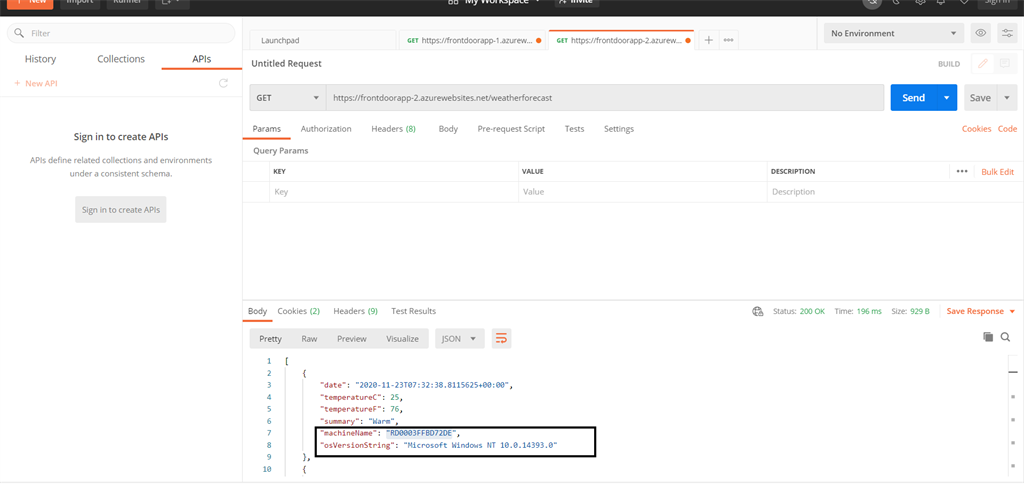Open the Headers (8) request tab

(x=393, y=129)
